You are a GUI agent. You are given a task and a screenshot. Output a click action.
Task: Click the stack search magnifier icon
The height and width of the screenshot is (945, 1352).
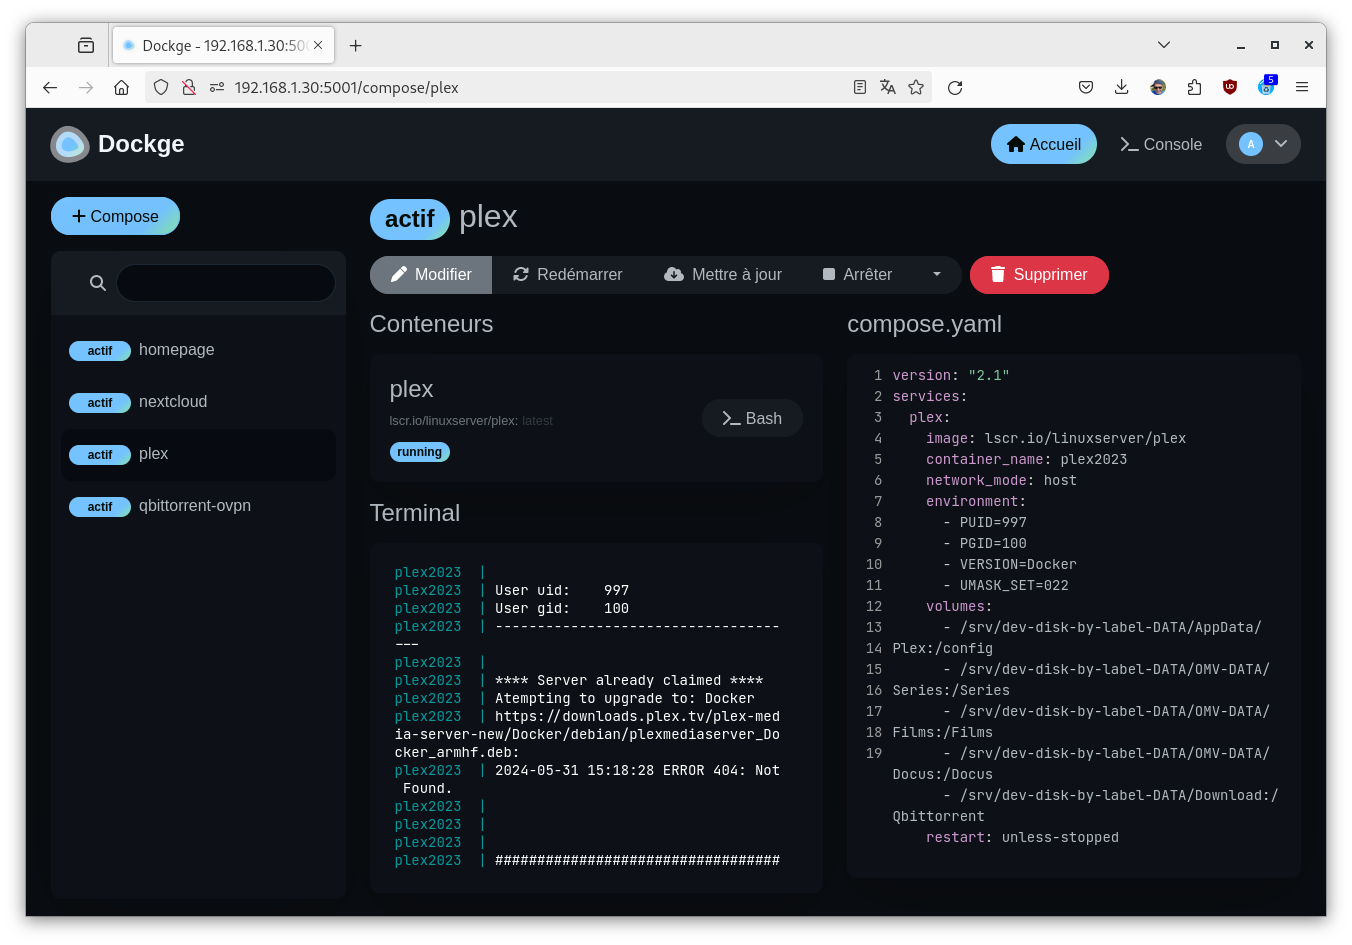pyautogui.click(x=98, y=283)
